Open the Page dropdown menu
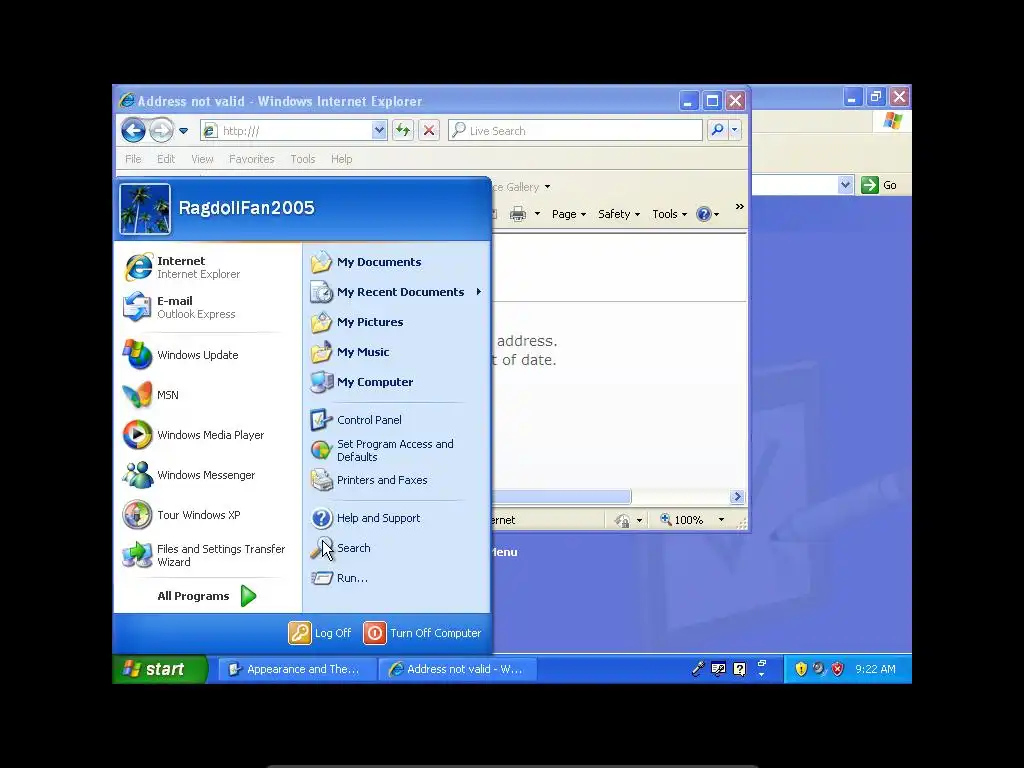The height and width of the screenshot is (768, 1024). 569,214
